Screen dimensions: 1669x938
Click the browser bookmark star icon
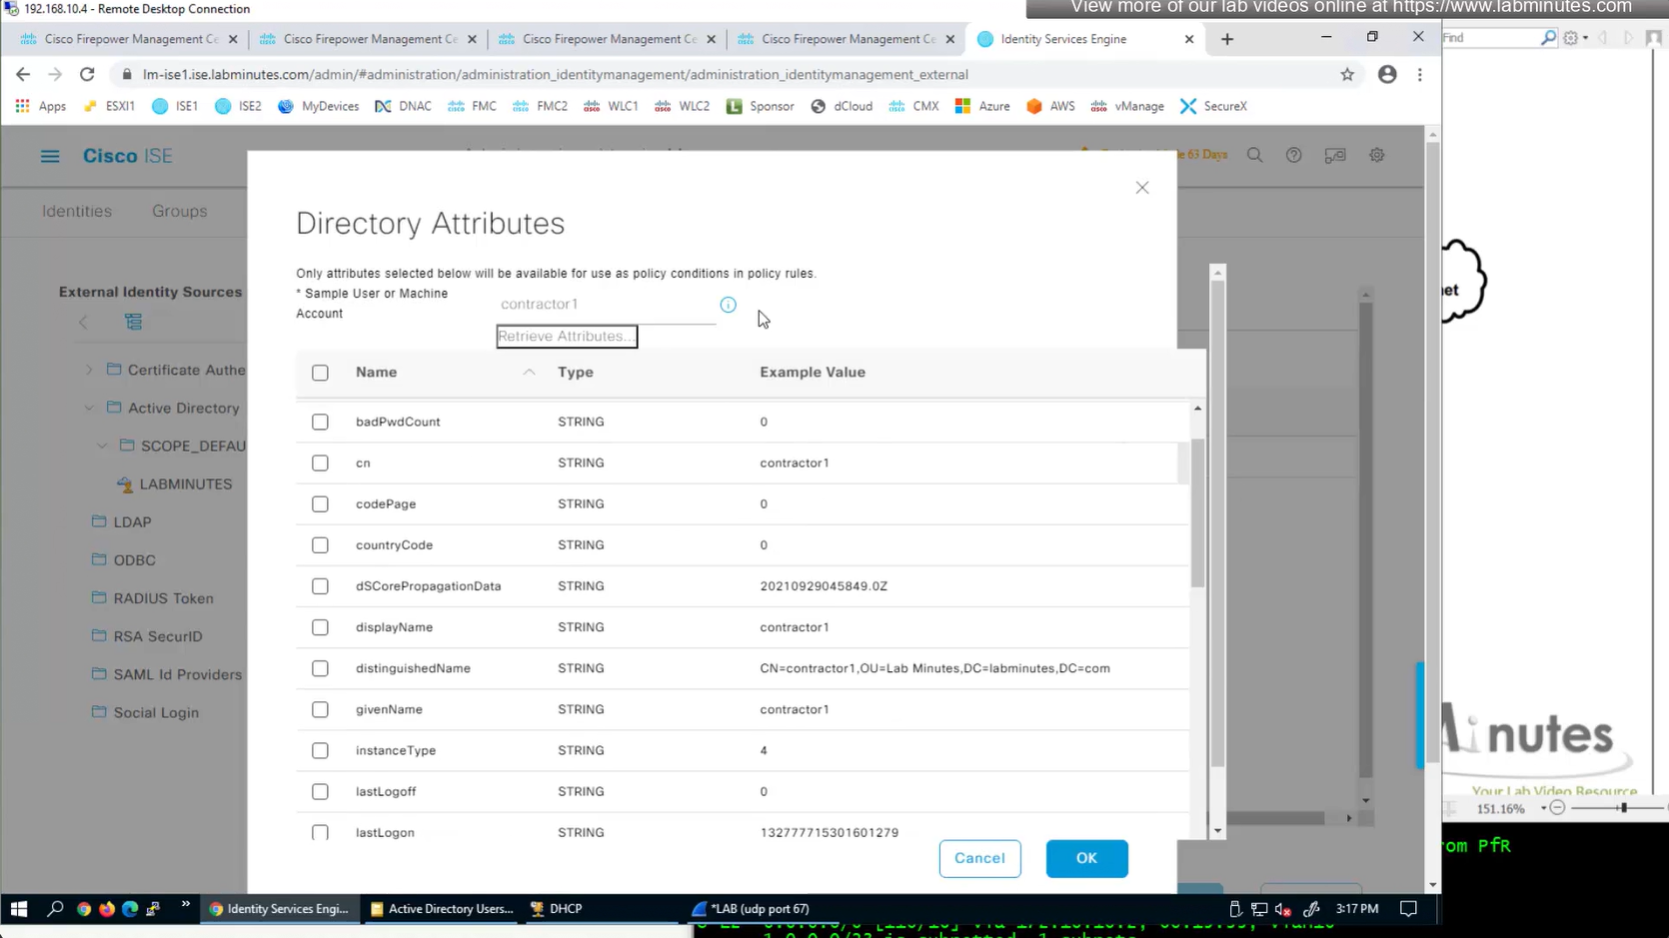click(1347, 75)
